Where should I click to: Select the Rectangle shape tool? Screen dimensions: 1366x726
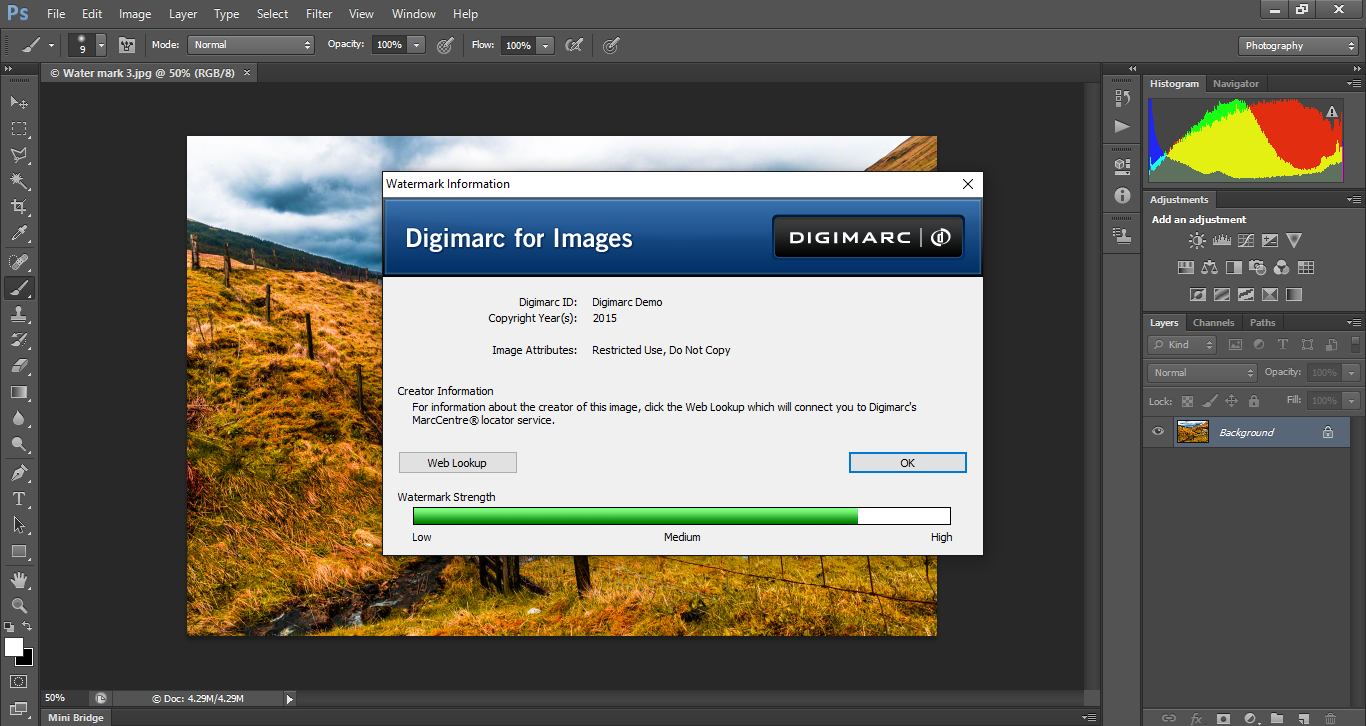point(19,552)
